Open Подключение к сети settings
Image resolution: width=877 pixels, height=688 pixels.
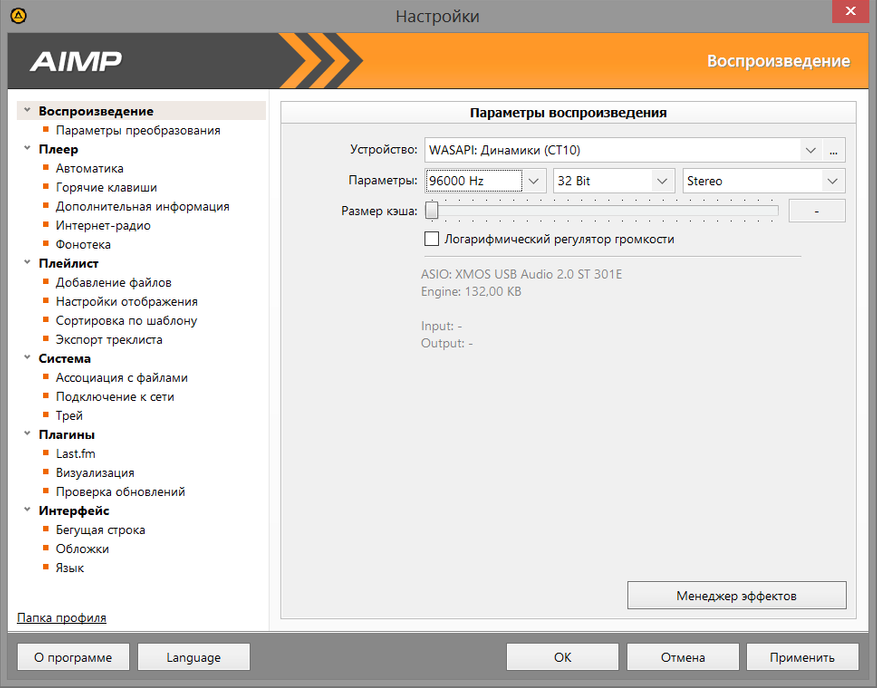(x=115, y=396)
